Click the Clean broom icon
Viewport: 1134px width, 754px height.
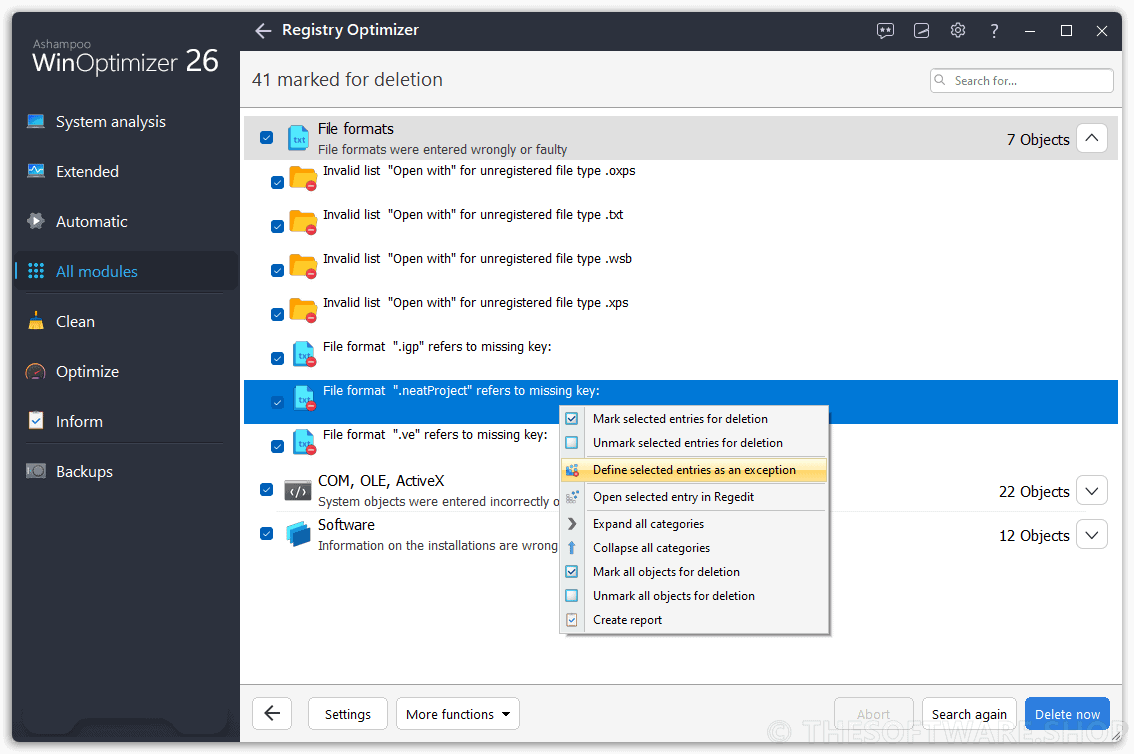35,321
